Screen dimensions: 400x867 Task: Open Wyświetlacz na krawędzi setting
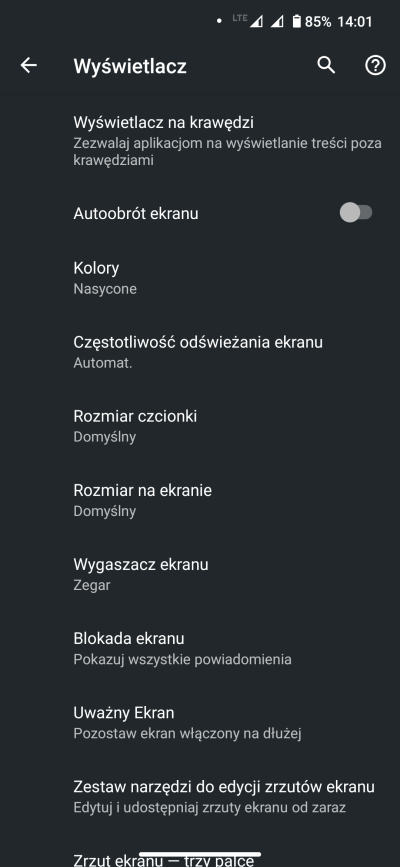[x=200, y=140]
